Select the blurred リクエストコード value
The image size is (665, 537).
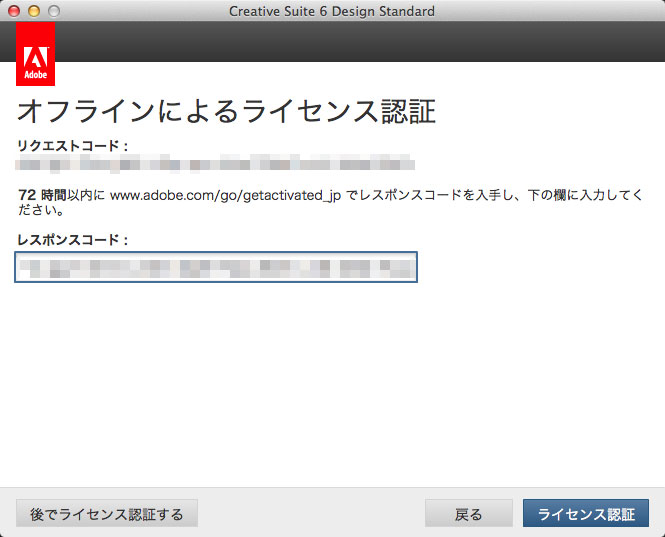pos(215,163)
